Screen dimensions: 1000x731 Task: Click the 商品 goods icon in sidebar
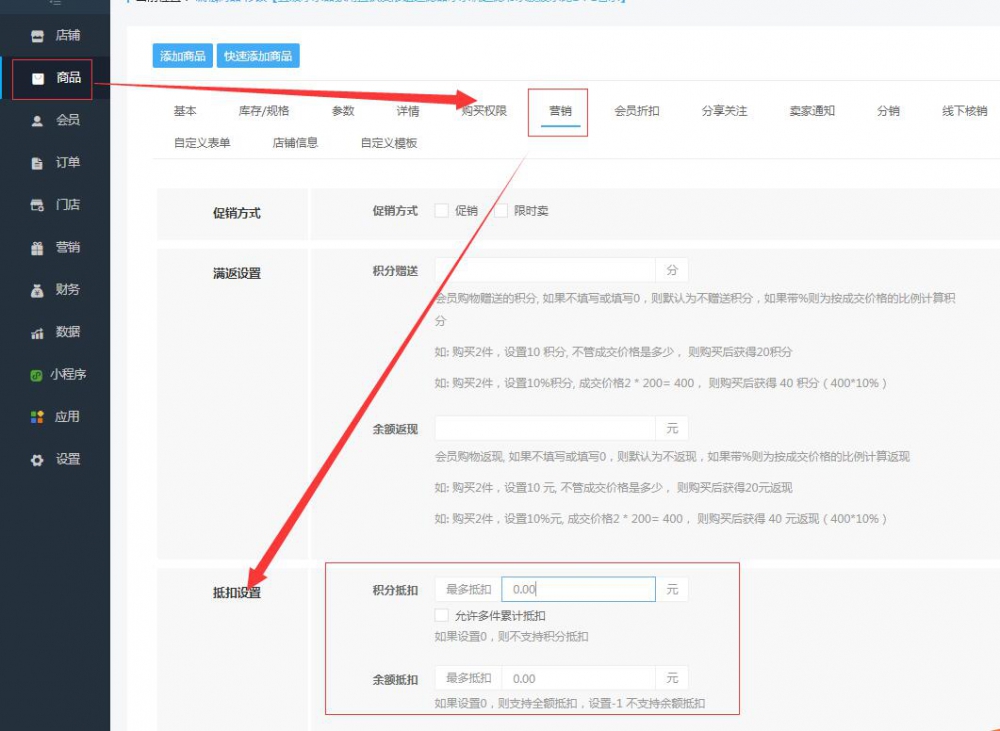[38, 78]
